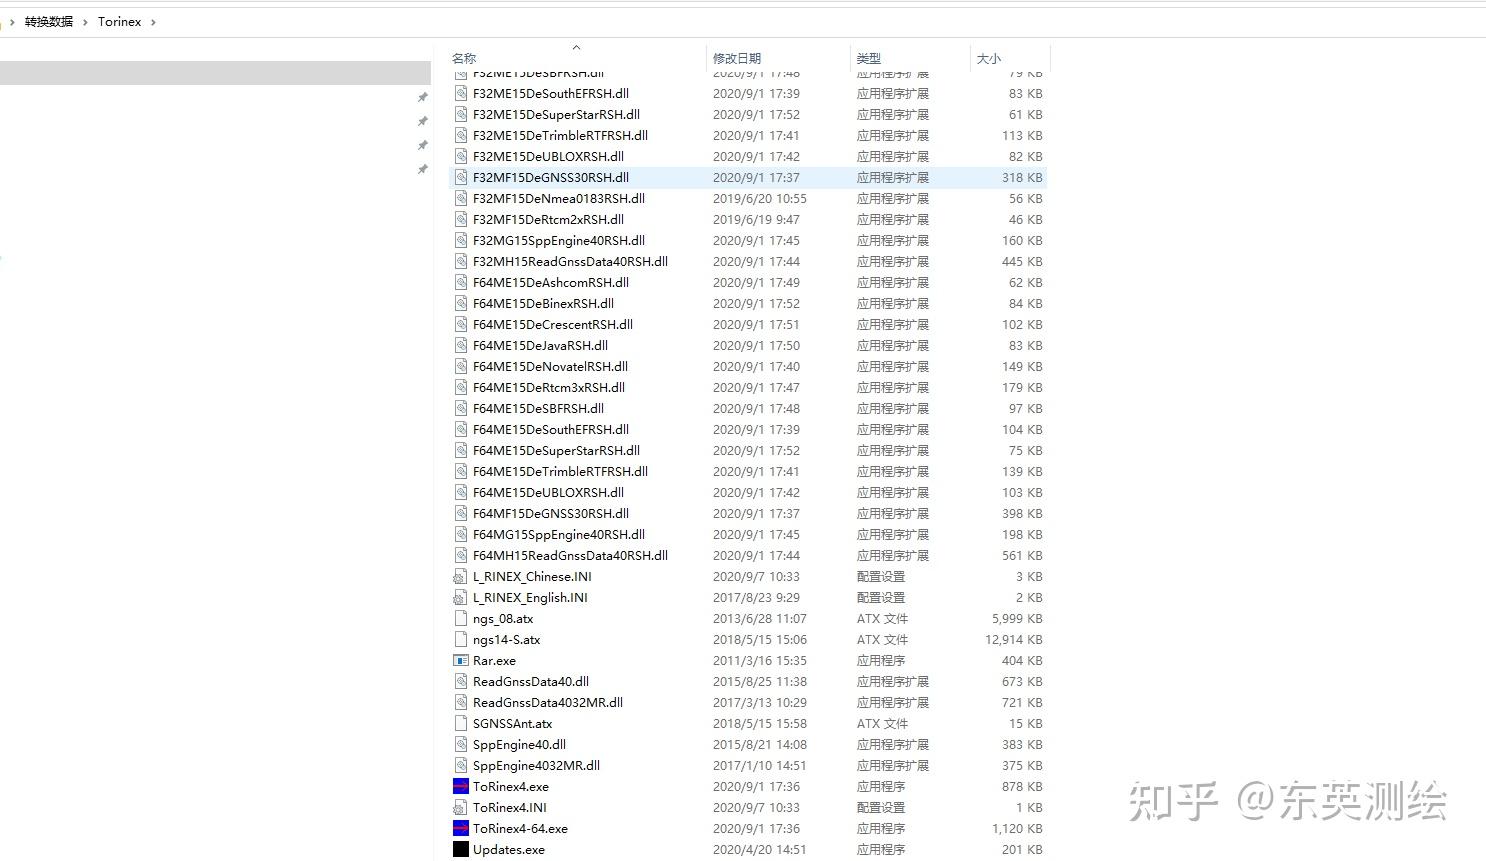The image size is (1486, 861).
Task: Click the L_RINEX_Chinese.INI config file icon
Action: pos(461,576)
